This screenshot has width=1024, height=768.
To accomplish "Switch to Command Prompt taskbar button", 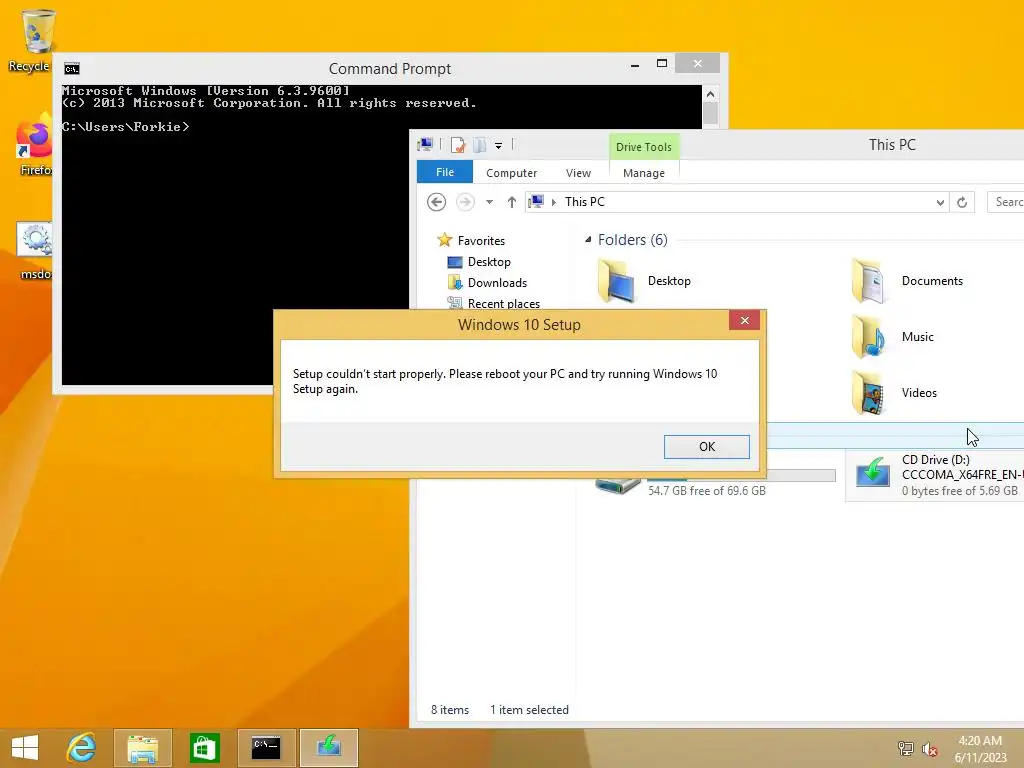I will point(266,748).
